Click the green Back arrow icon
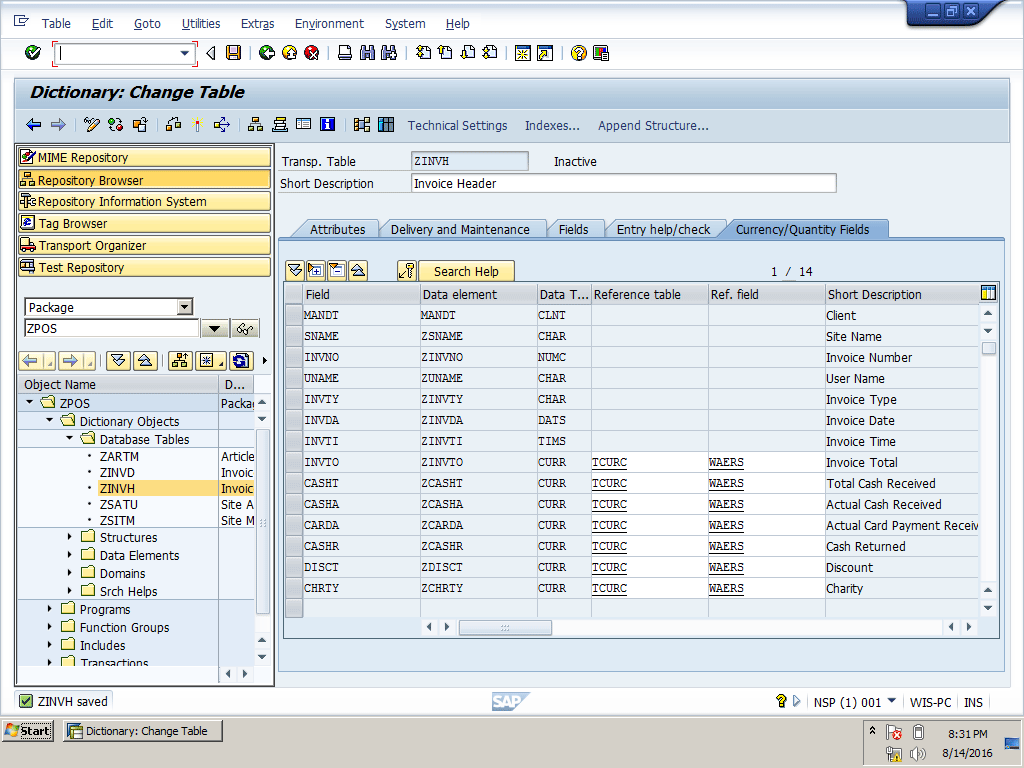The width and height of the screenshot is (1024, 768). click(x=266, y=53)
